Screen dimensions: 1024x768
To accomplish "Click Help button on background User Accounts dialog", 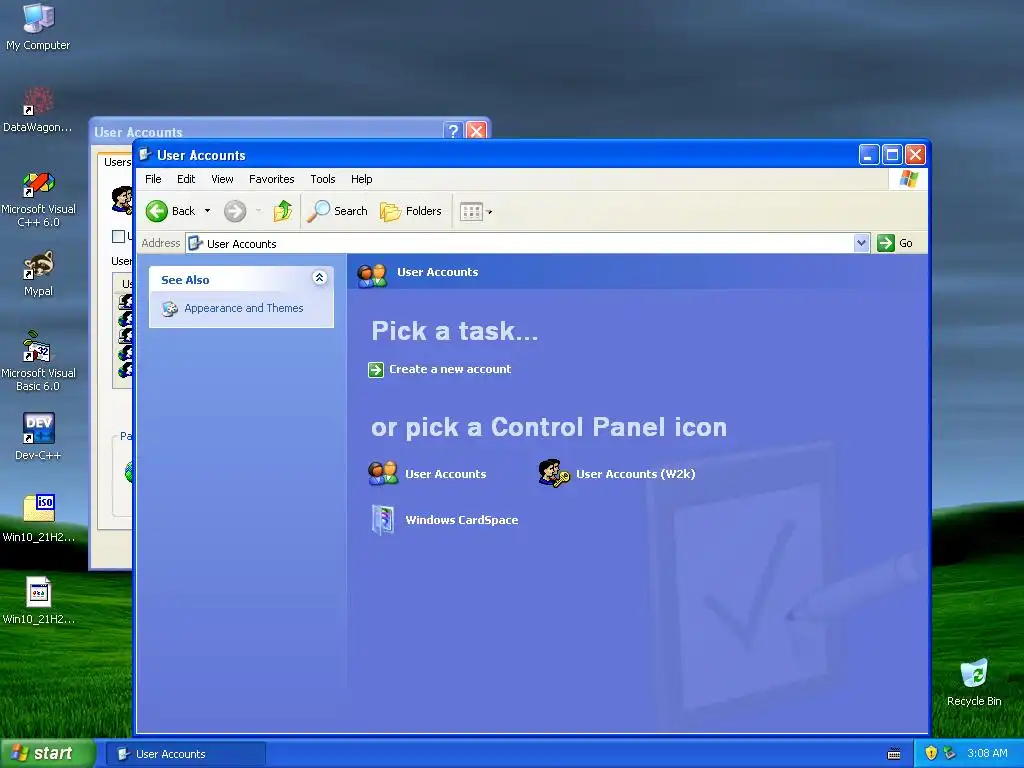I will tap(453, 131).
